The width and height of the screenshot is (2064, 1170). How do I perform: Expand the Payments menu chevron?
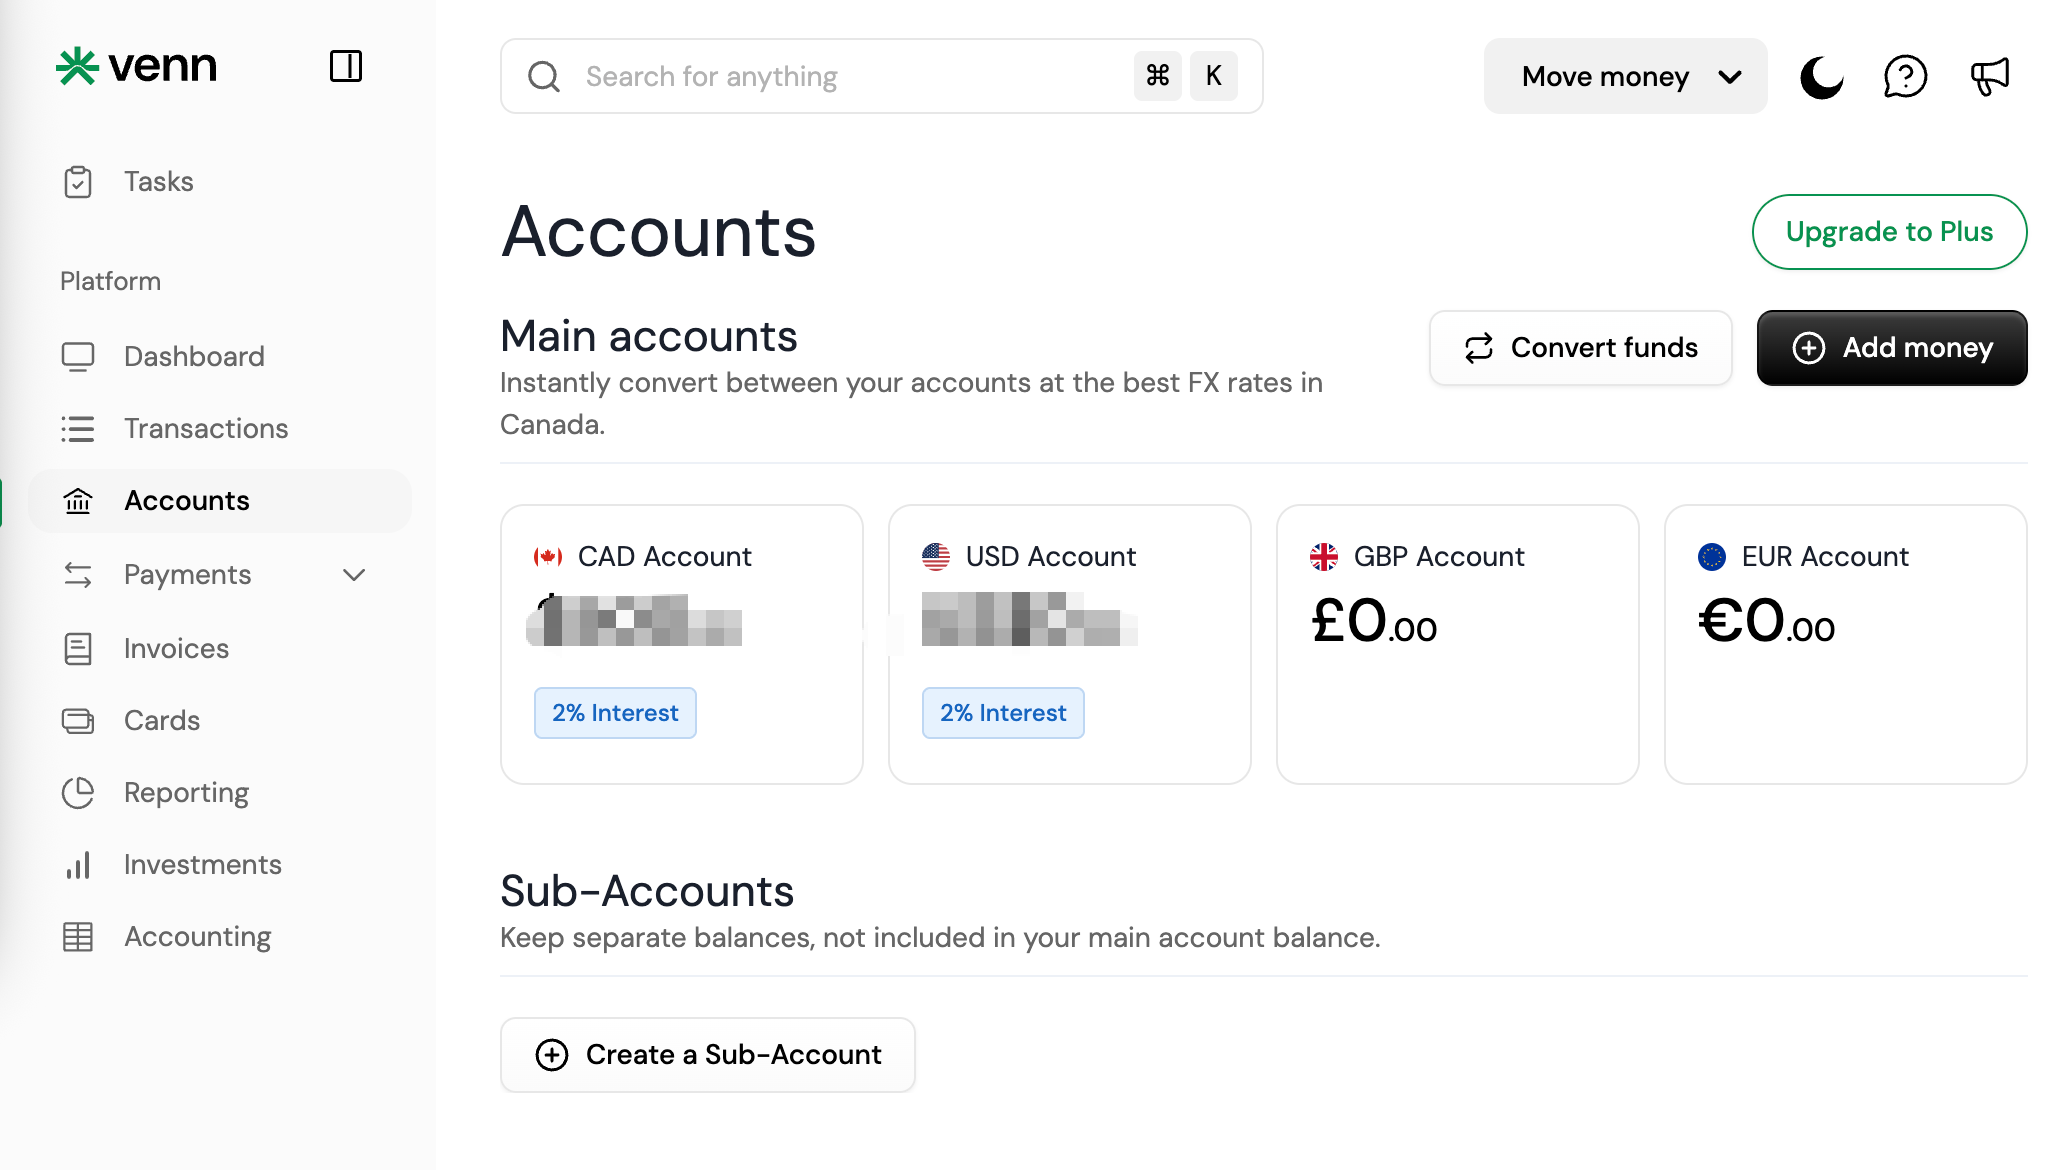354,575
